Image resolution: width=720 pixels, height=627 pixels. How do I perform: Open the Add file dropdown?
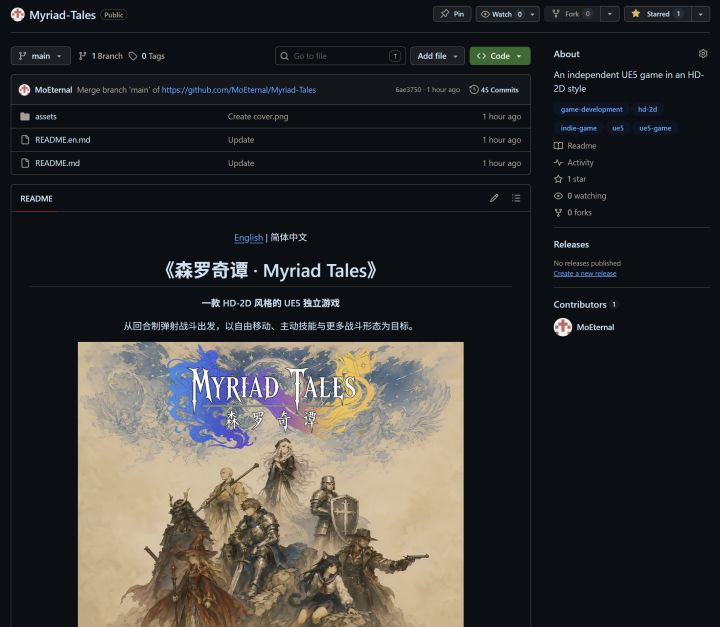click(x=437, y=56)
